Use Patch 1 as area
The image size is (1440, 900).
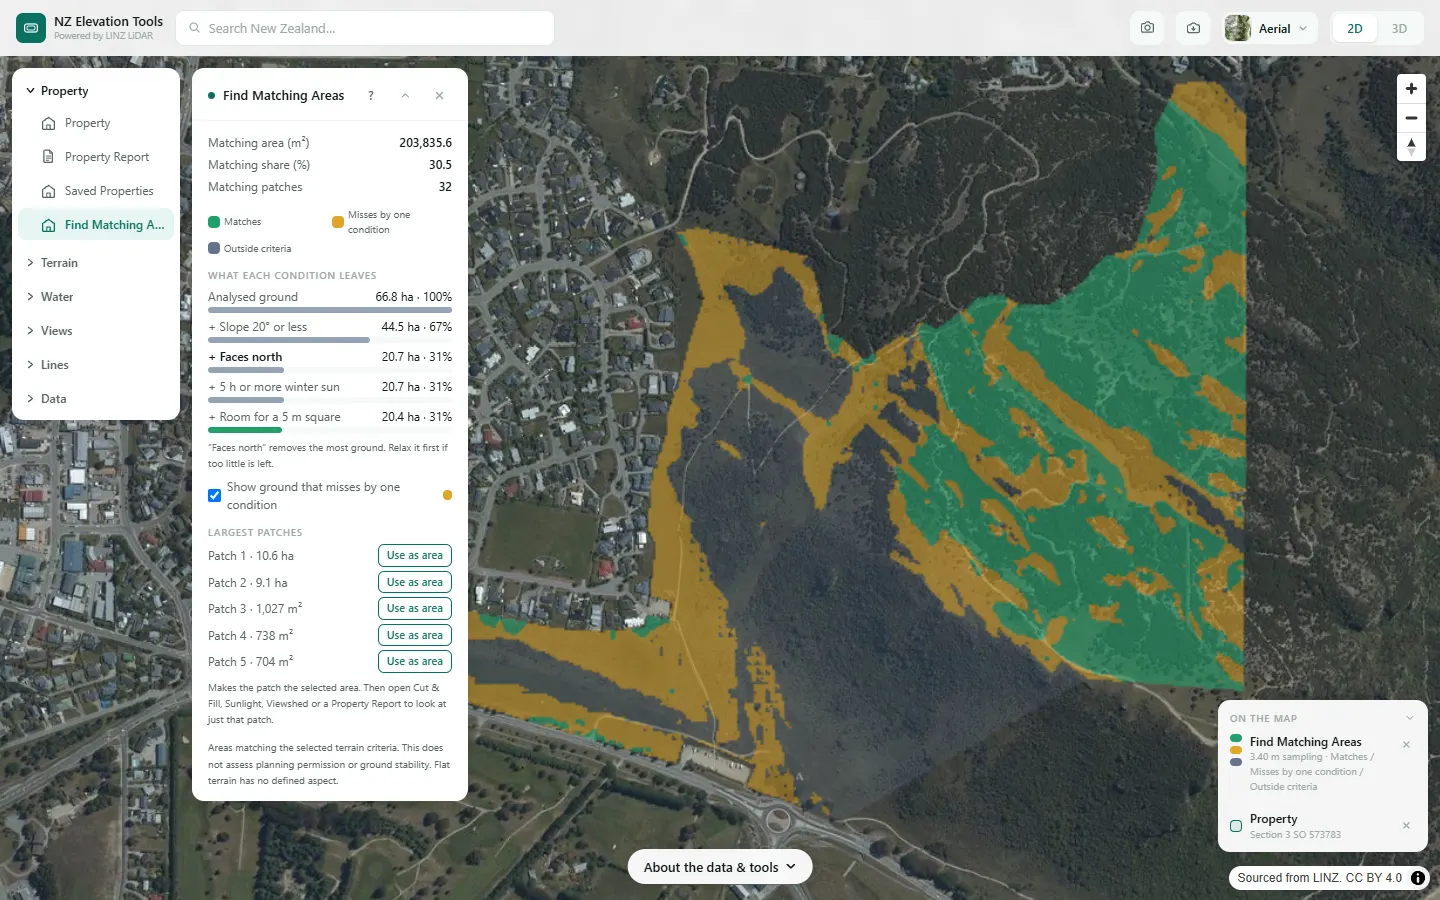[415, 556]
